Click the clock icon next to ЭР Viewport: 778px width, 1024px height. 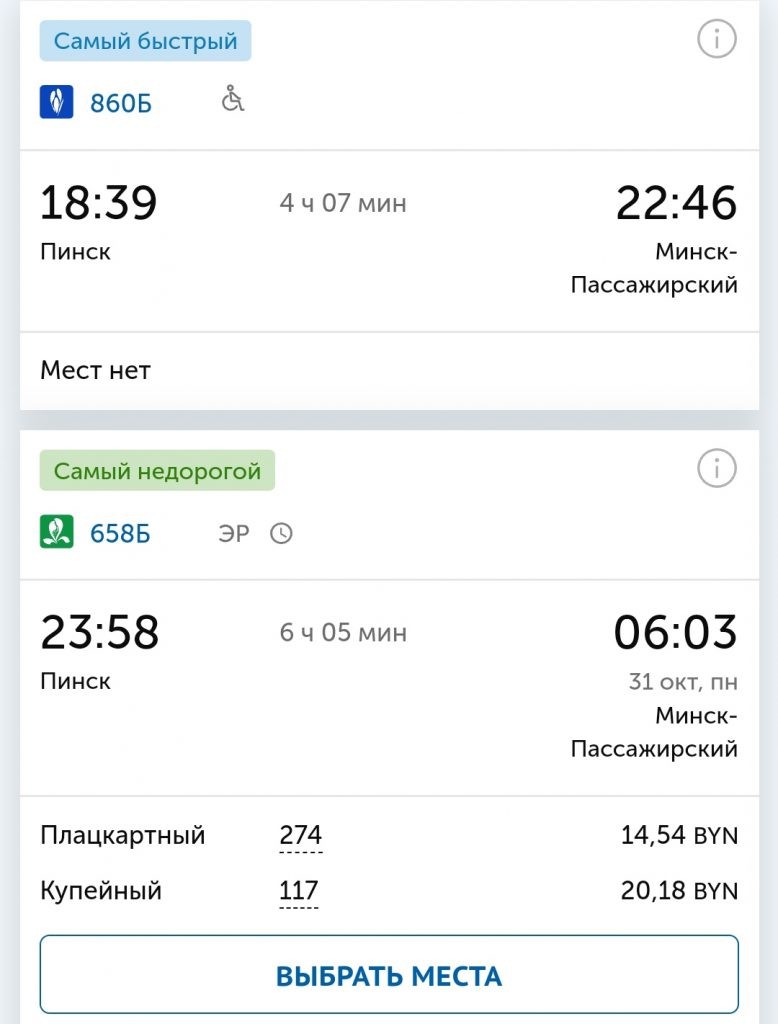tap(282, 533)
